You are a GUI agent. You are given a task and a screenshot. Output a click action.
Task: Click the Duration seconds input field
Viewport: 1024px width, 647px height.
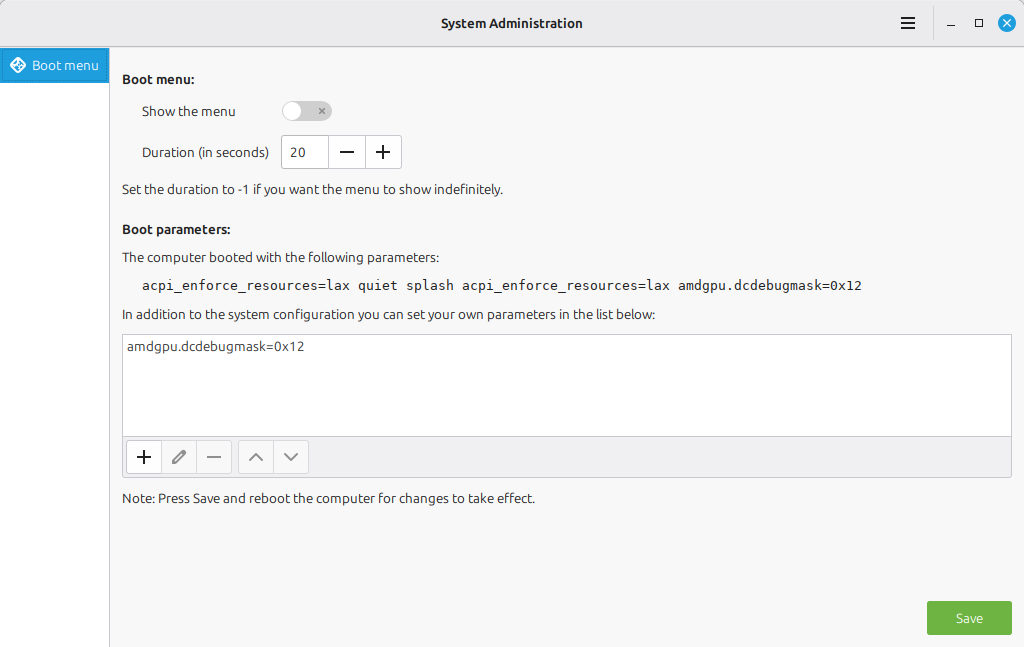(x=305, y=152)
